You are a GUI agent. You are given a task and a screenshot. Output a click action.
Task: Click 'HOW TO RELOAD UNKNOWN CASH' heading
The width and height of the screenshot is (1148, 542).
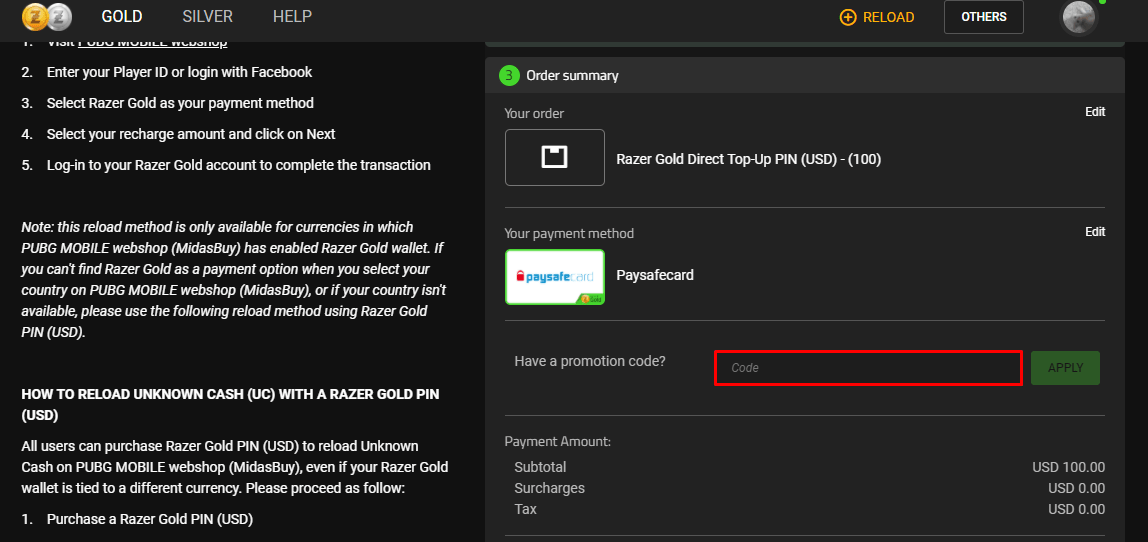coord(231,404)
